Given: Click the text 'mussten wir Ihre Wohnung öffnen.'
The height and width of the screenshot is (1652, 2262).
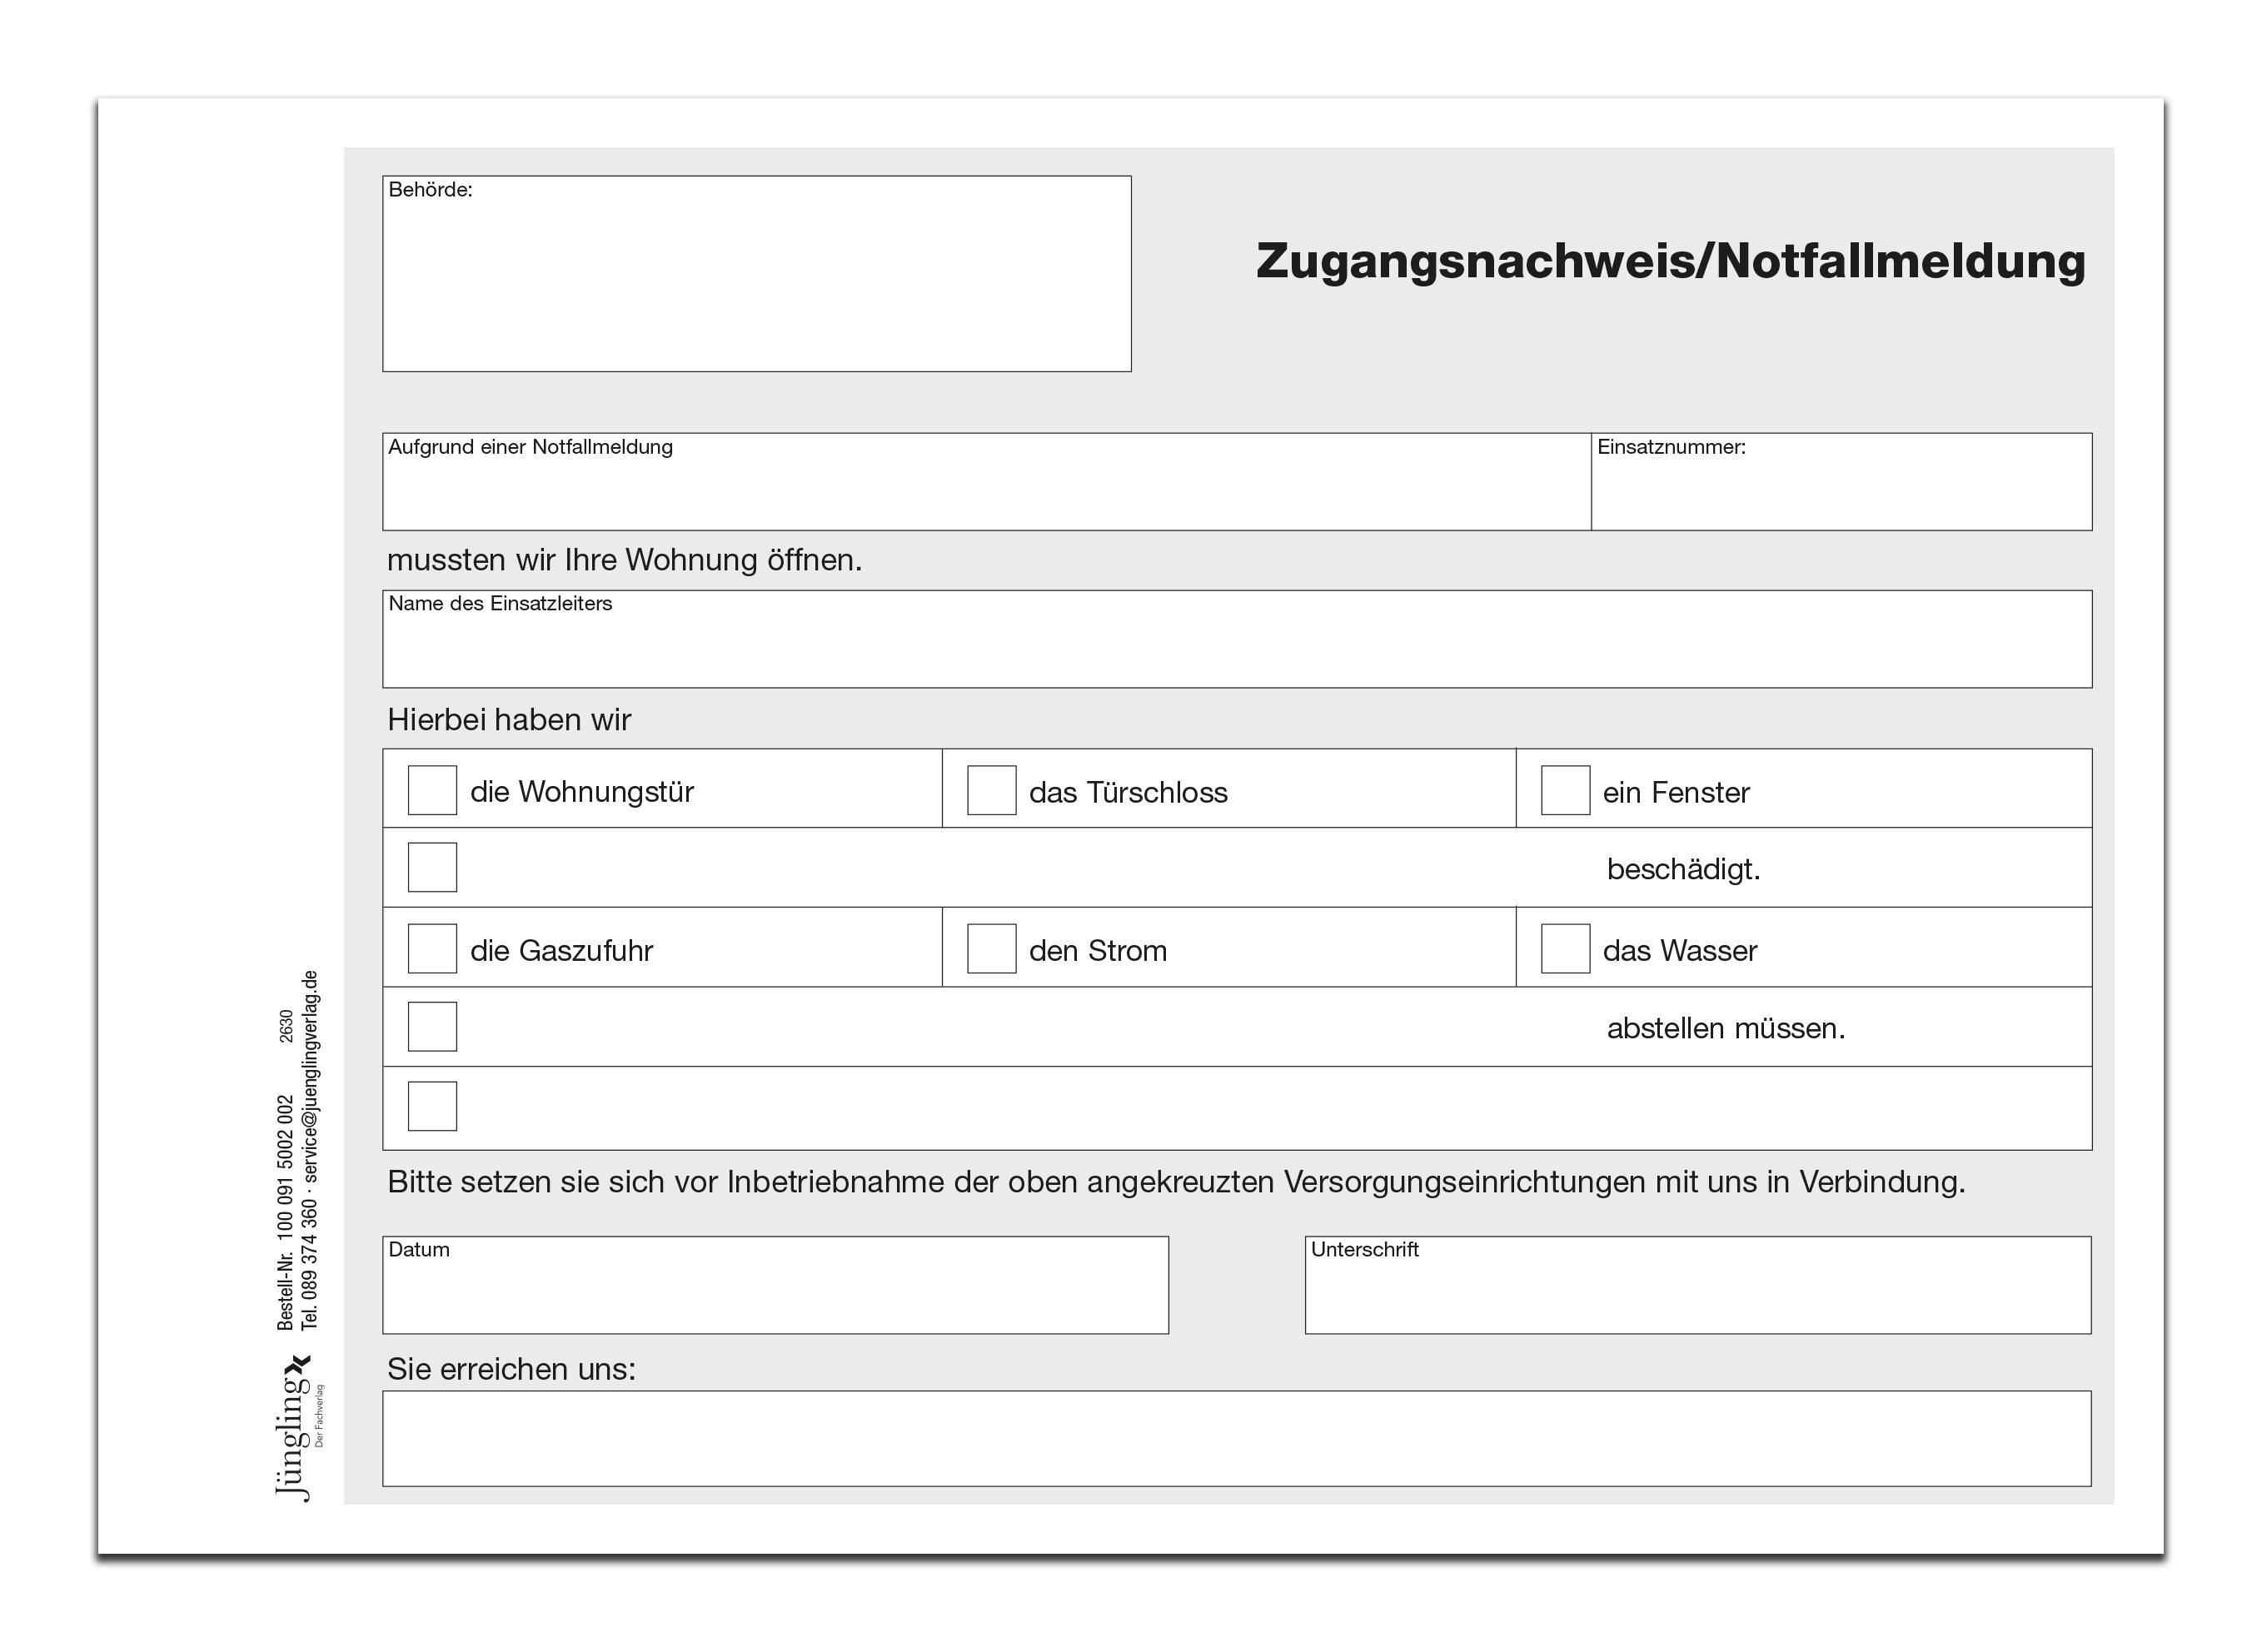Looking at the screenshot, I should coord(624,560).
